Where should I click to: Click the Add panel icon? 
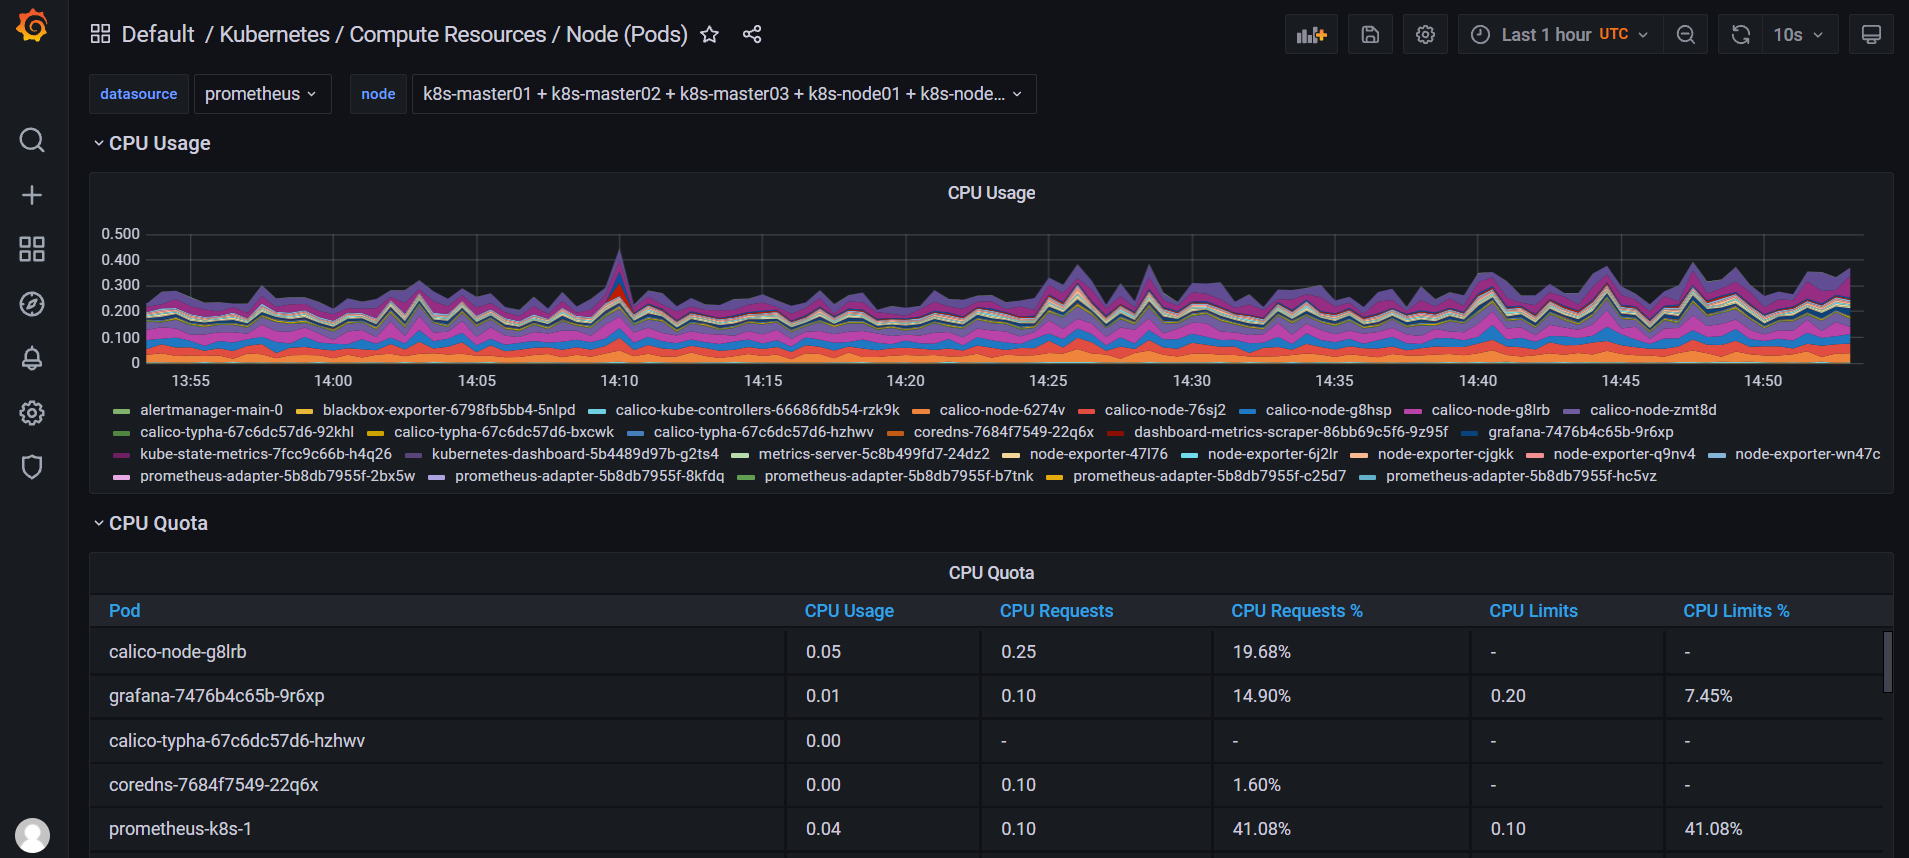point(1311,35)
